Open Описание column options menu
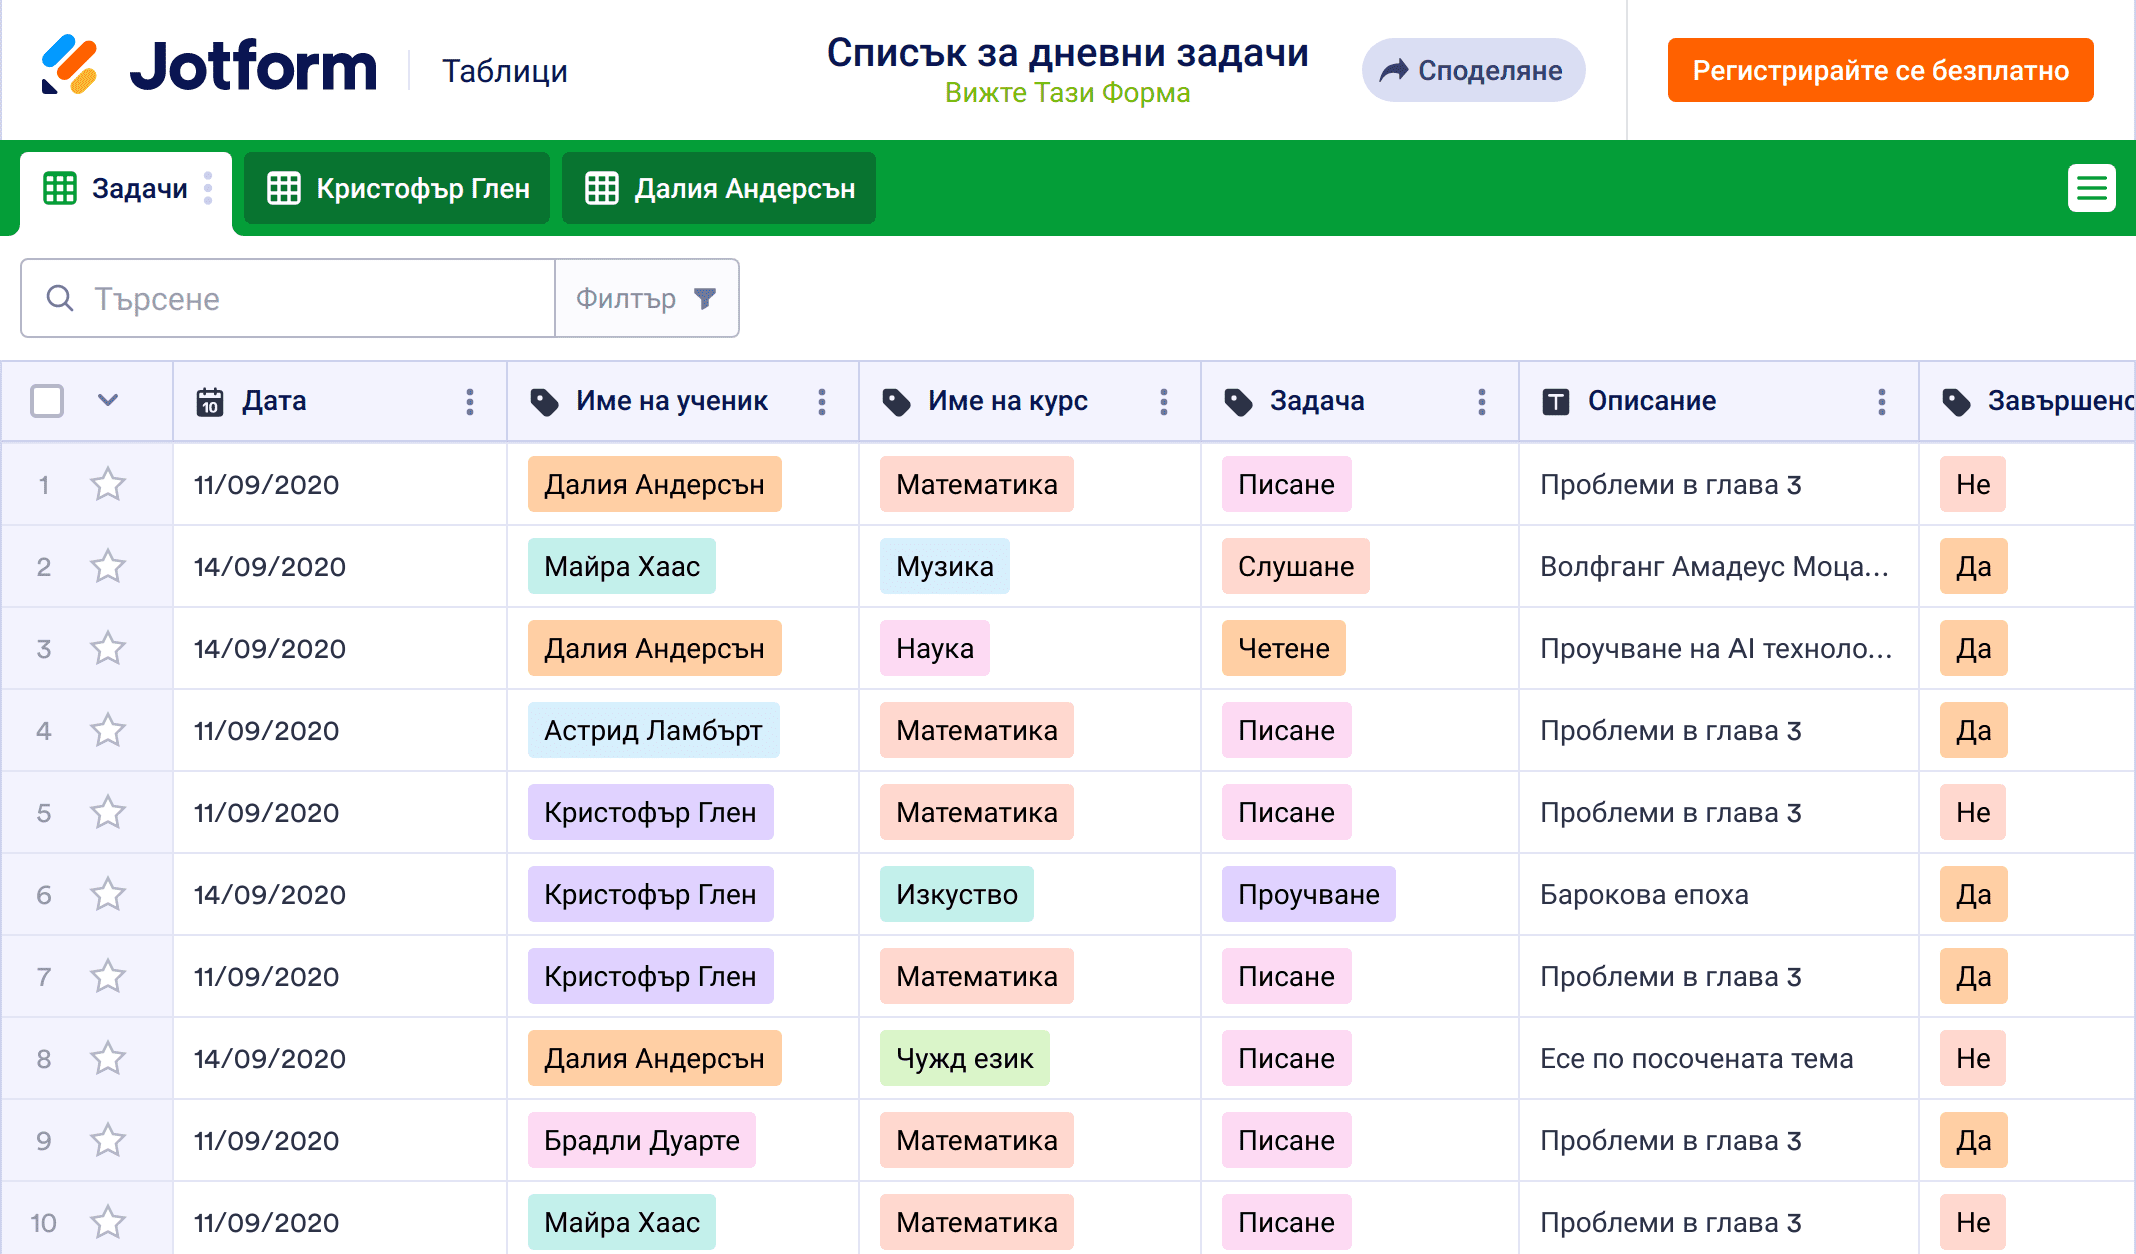This screenshot has height=1254, width=2136. click(x=1882, y=402)
